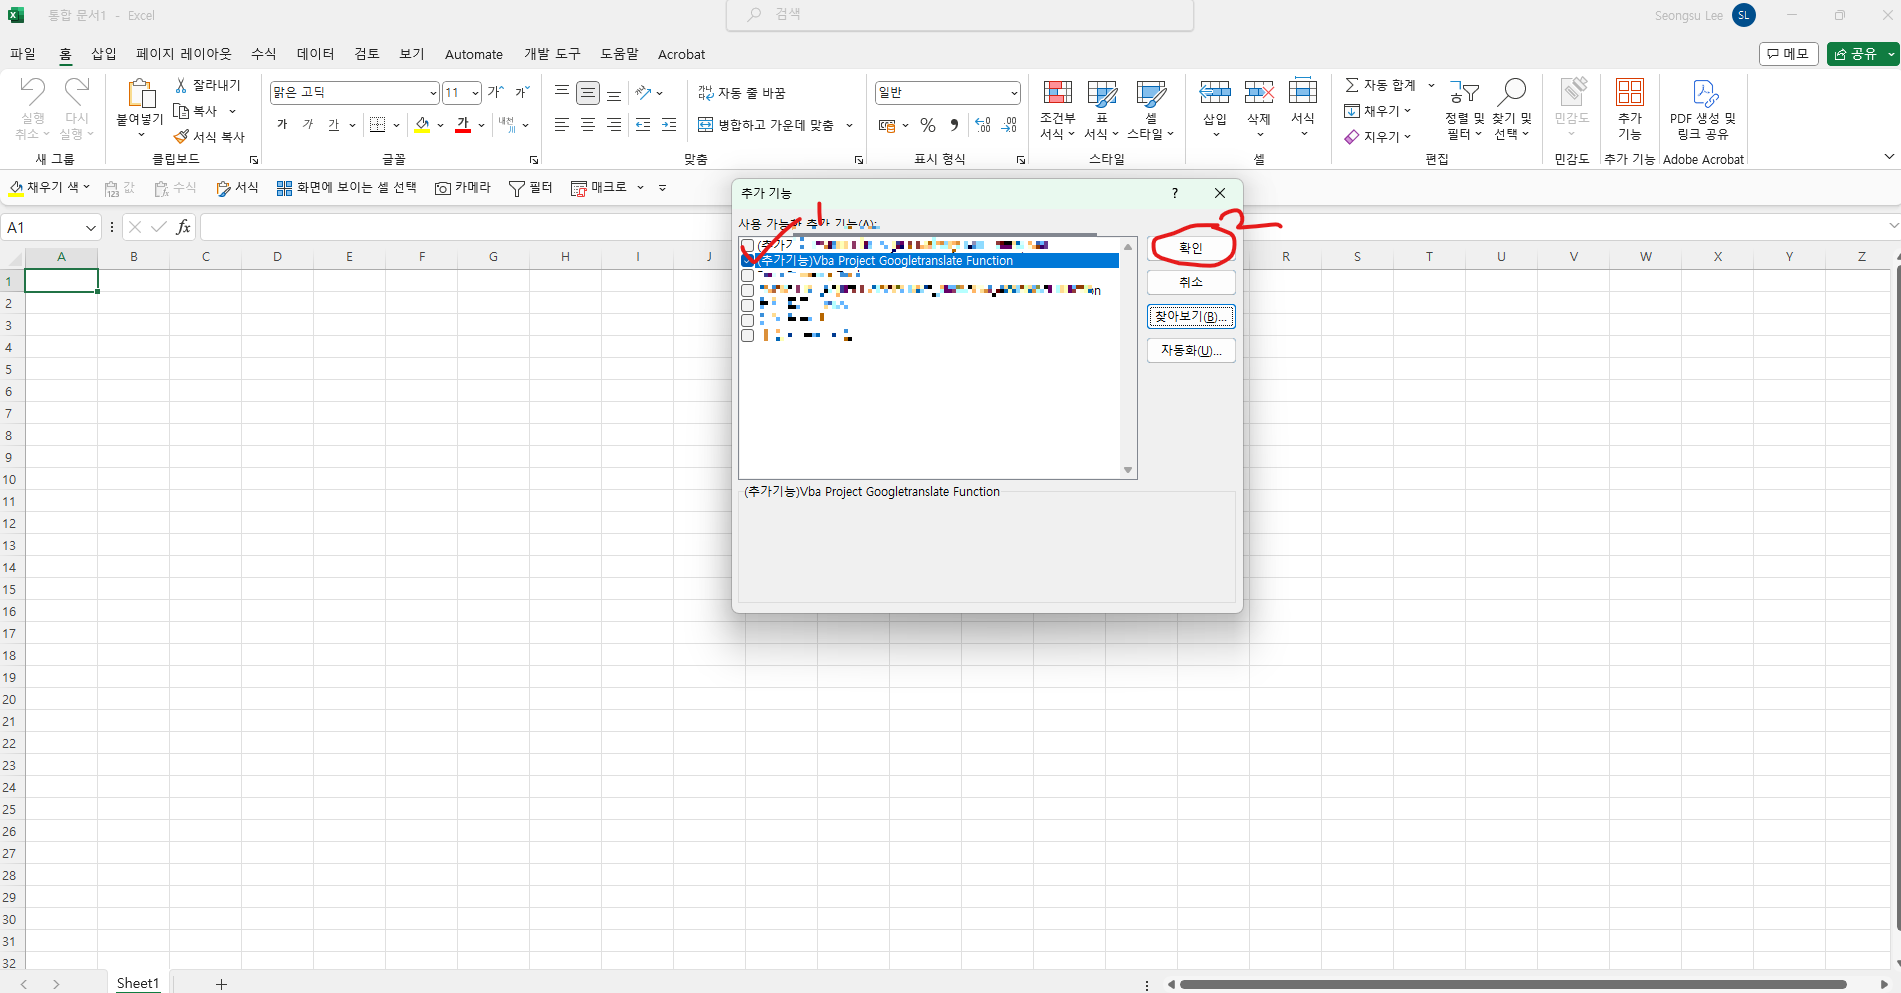The height and width of the screenshot is (993, 1901).
Task: Open the 채우기 색 dropdown
Action: click(87, 187)
